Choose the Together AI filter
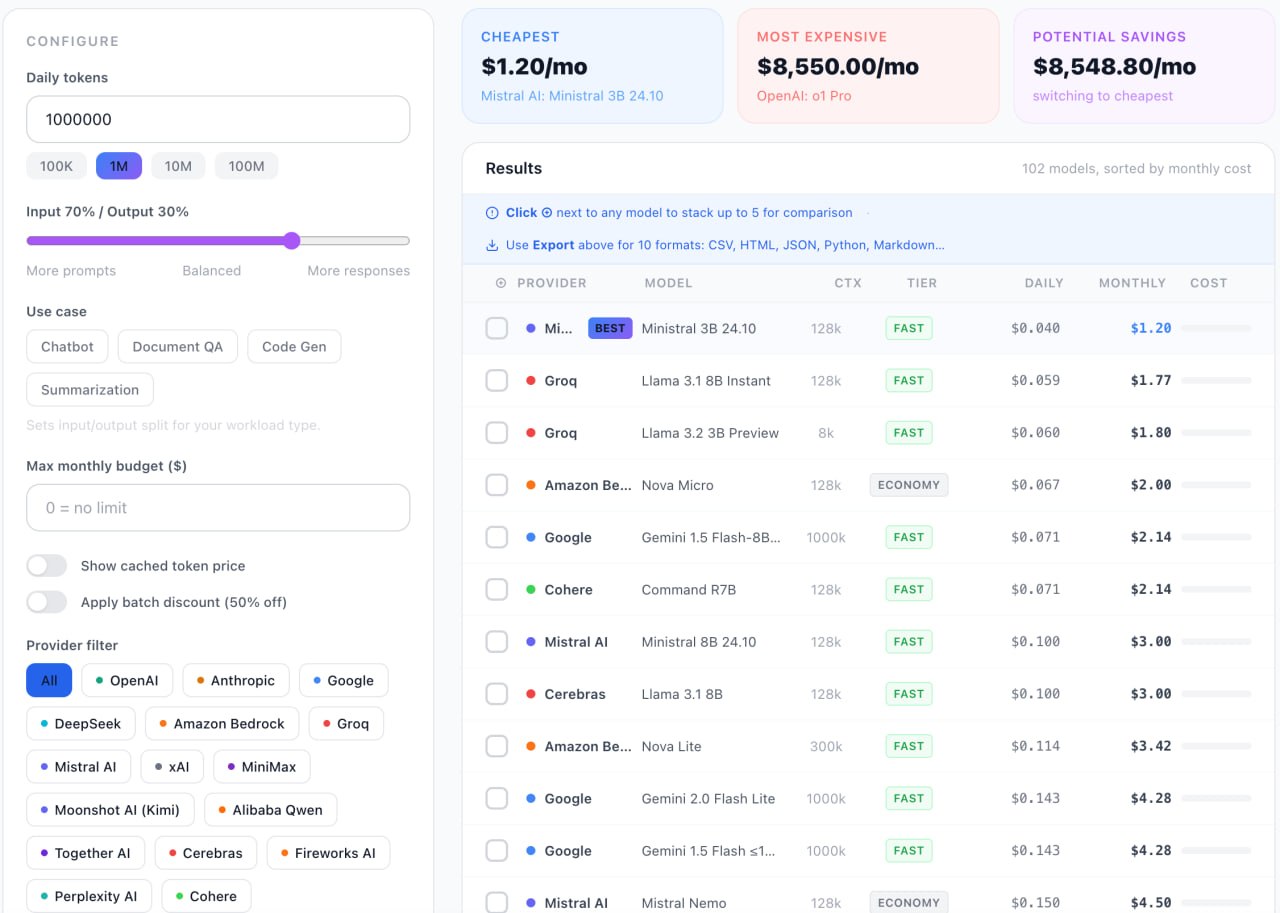 [86, 853]
